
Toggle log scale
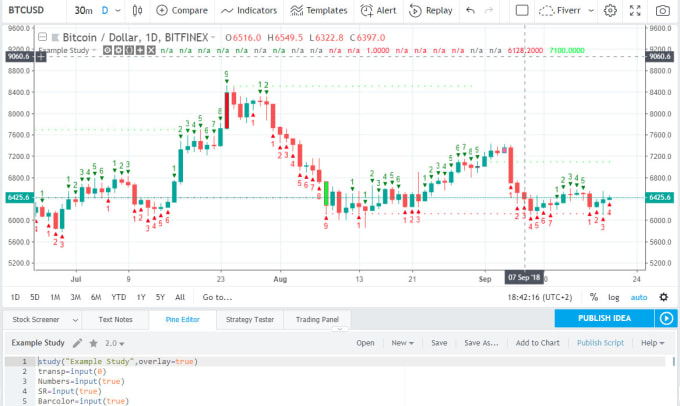click(614, 297)
